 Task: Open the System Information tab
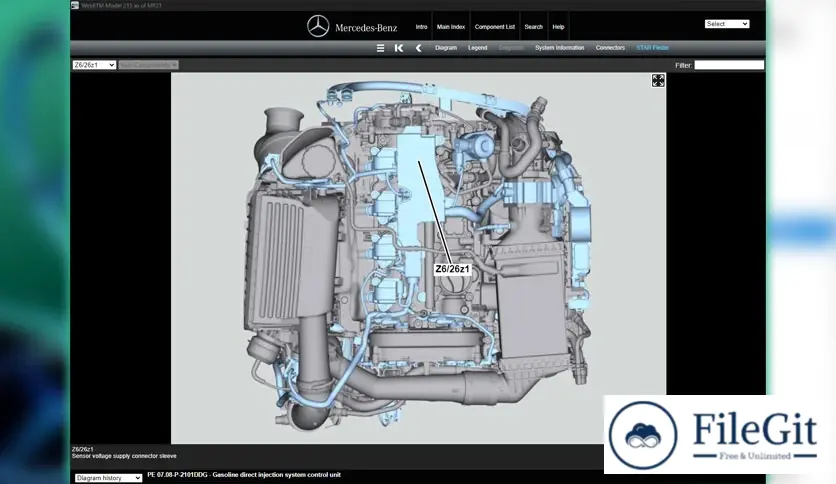560,48
